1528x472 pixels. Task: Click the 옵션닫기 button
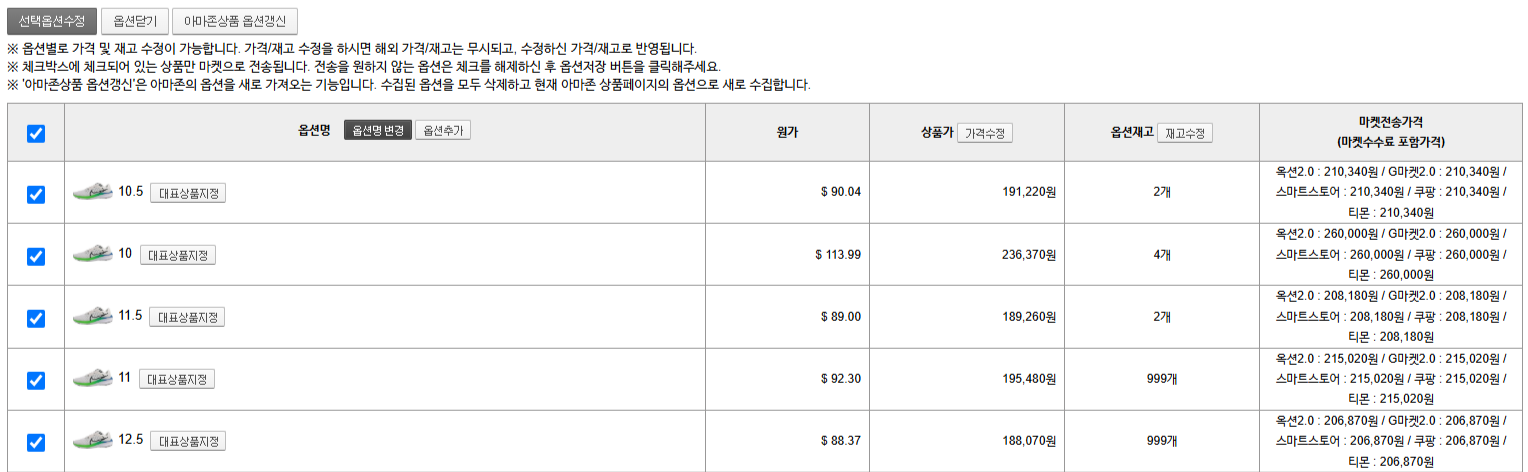click(135, 21)
